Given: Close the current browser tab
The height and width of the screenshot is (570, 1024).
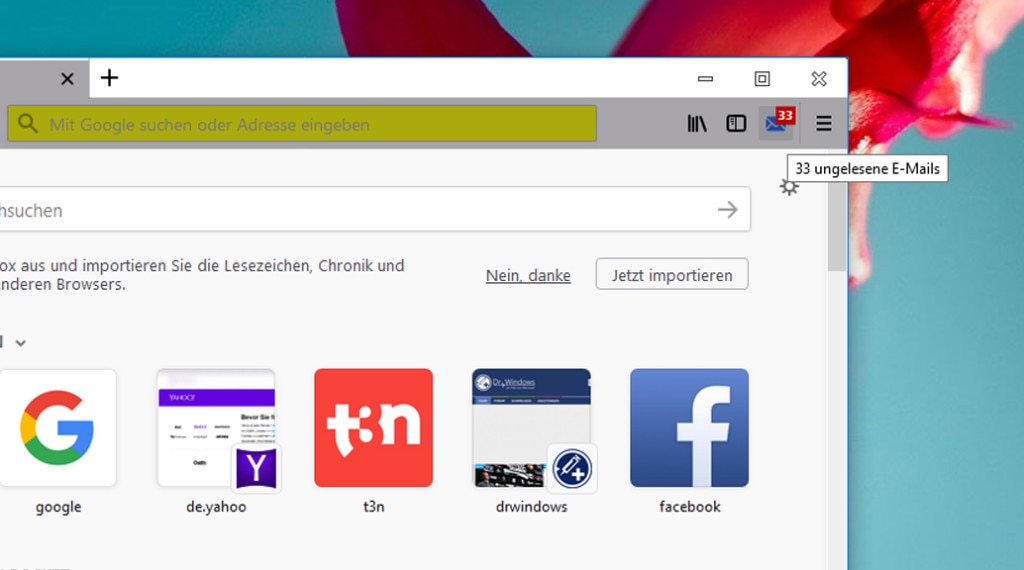Looking at the screenshot, I should pos(67,78).
